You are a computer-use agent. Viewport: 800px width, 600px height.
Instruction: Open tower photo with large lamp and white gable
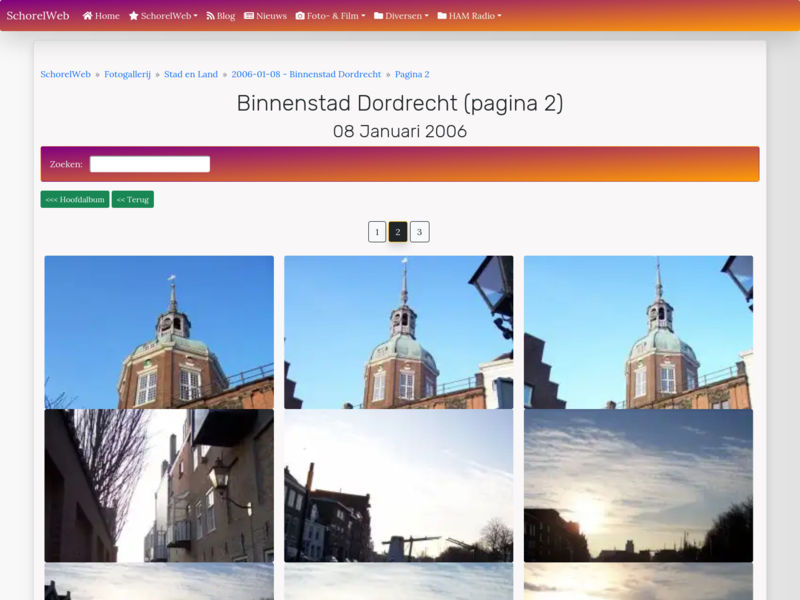[398, 332]
